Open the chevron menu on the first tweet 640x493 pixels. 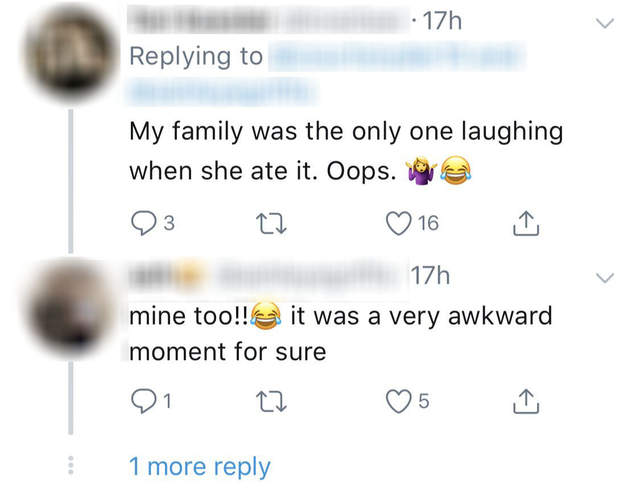tap(603, 22)
